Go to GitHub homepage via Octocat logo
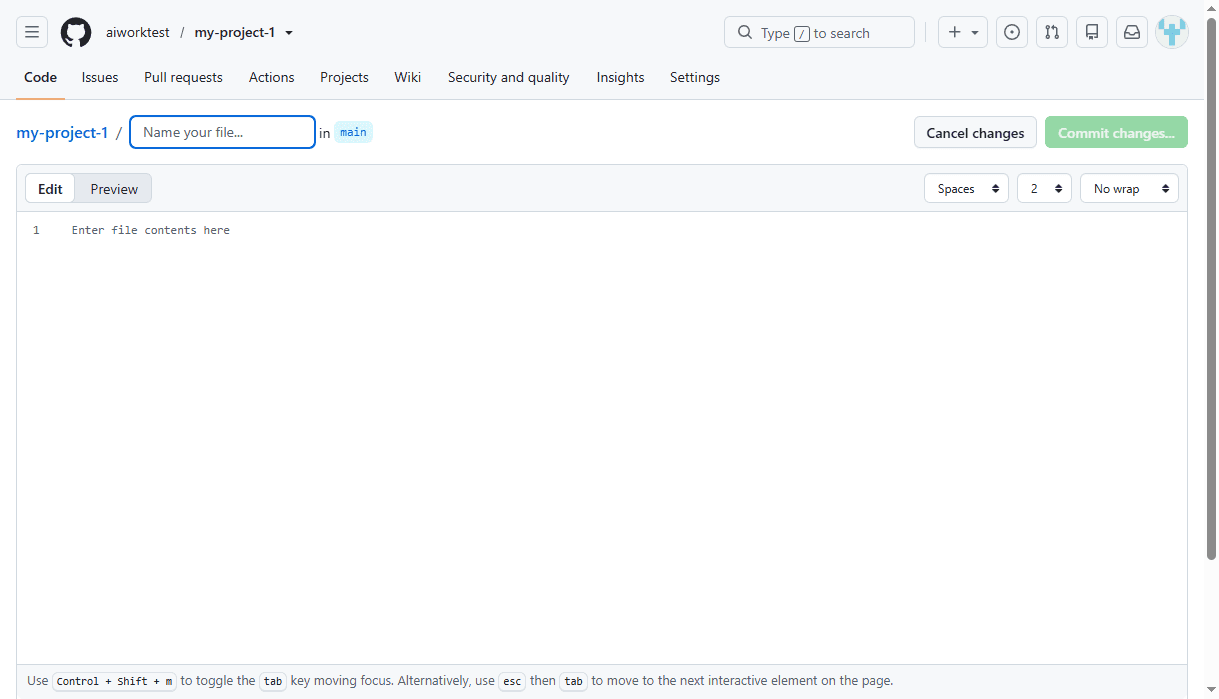This screenshot has height=699, width=1219. (x=76, y=32)
